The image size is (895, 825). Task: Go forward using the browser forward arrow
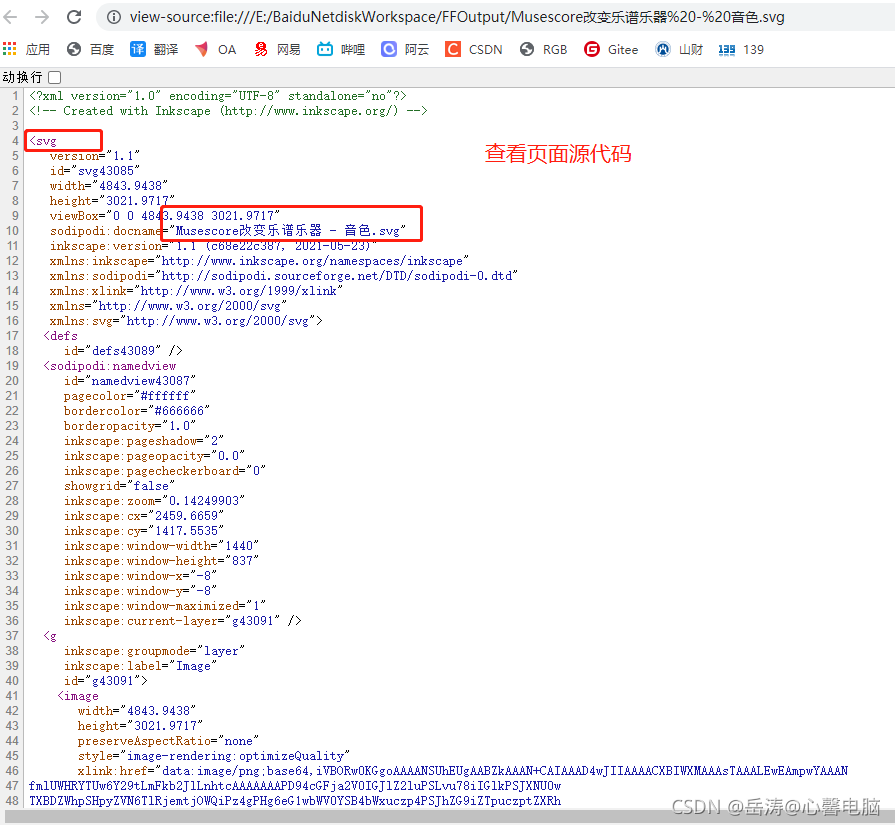pyautogui.click(x=42, y=17)
